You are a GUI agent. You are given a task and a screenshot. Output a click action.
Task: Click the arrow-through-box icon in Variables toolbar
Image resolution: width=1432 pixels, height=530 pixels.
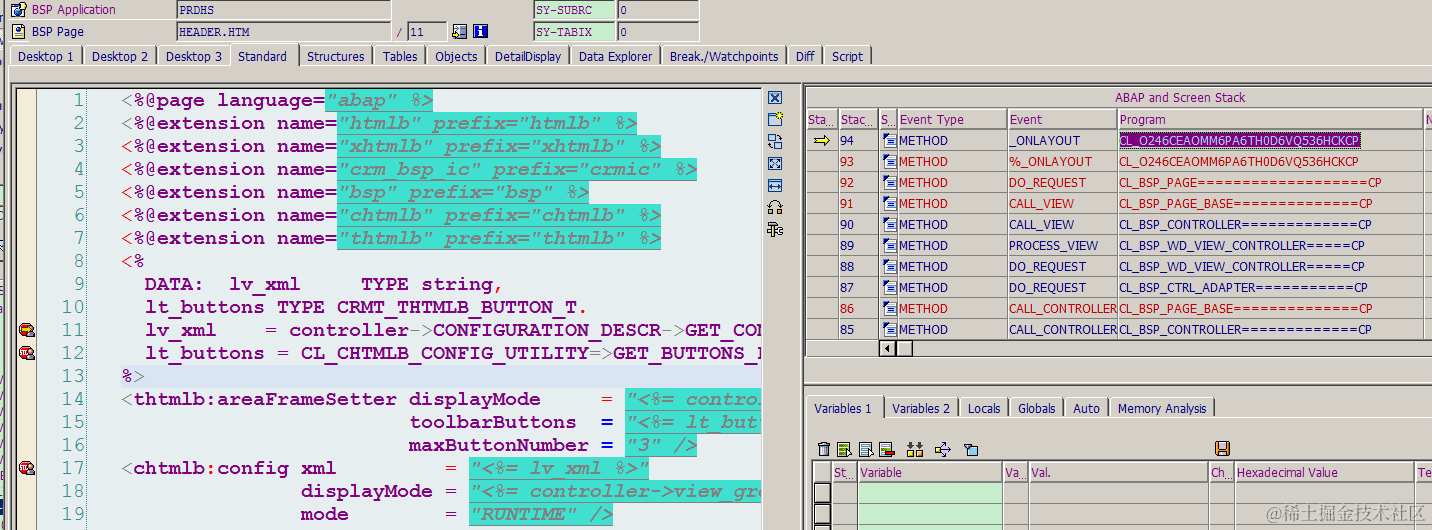942,449
